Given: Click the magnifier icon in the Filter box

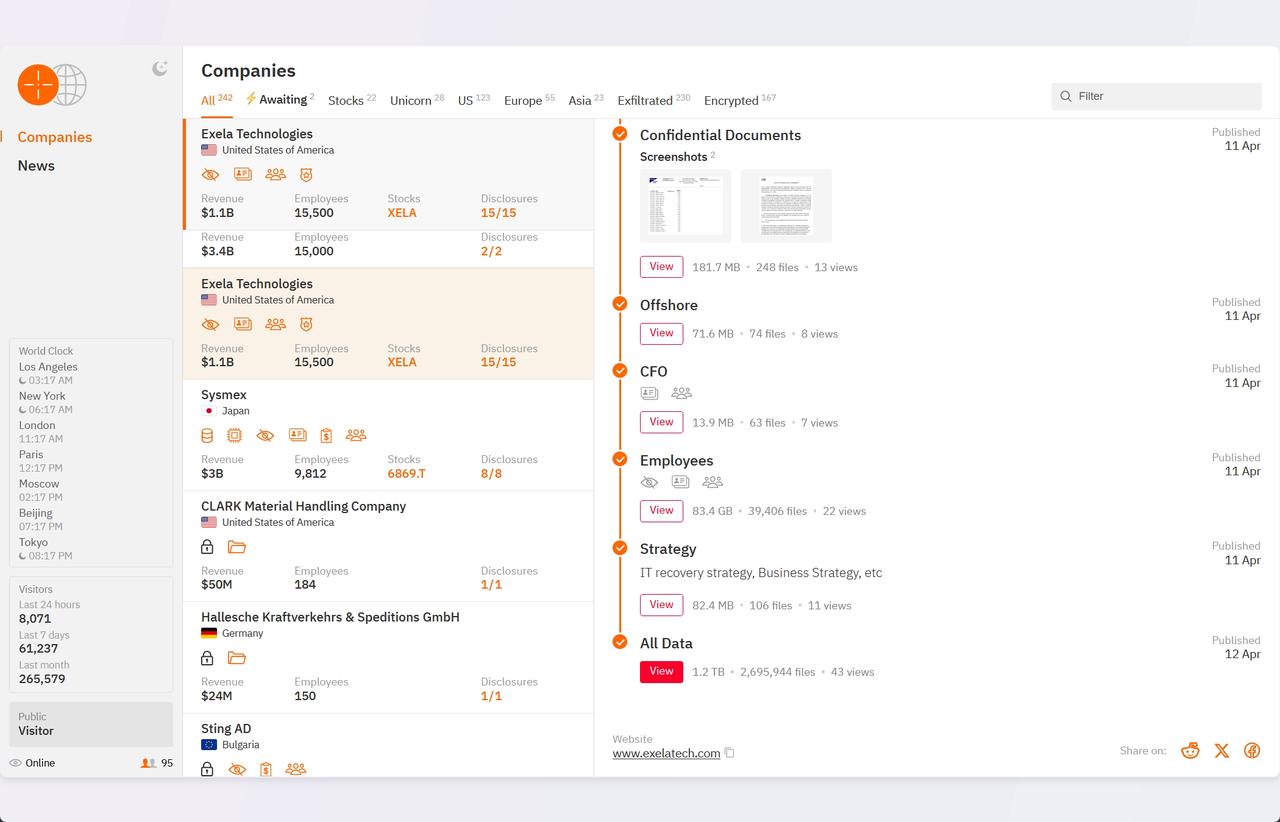Looking at the screenshot, I should point(1066,96).
